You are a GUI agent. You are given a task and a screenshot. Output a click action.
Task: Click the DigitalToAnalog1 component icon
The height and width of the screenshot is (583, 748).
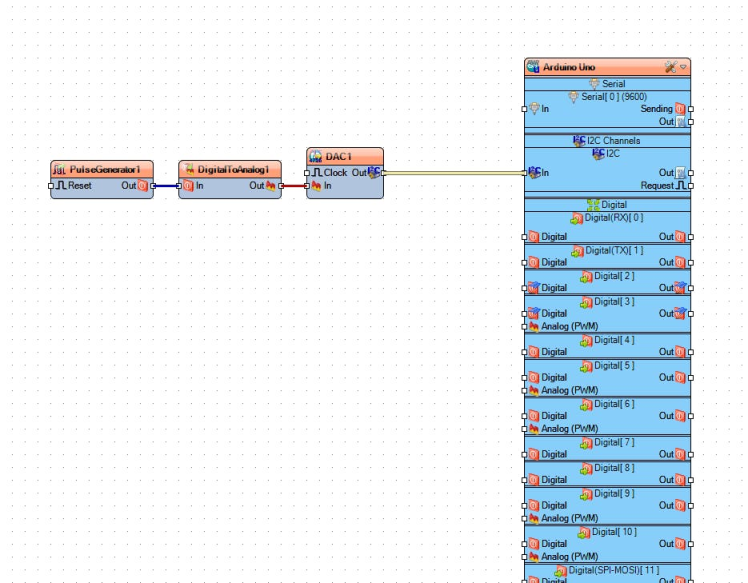(x=188, y=169)
